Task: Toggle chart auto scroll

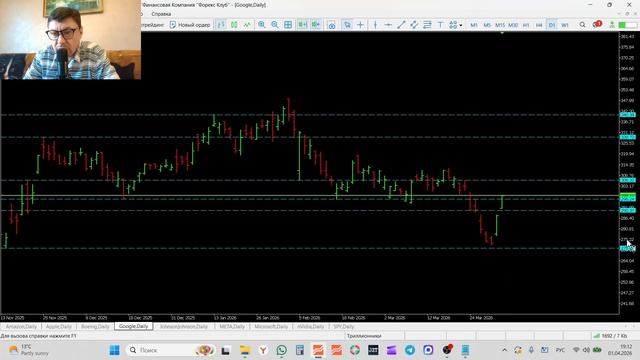Action: [x=302, y=25]
